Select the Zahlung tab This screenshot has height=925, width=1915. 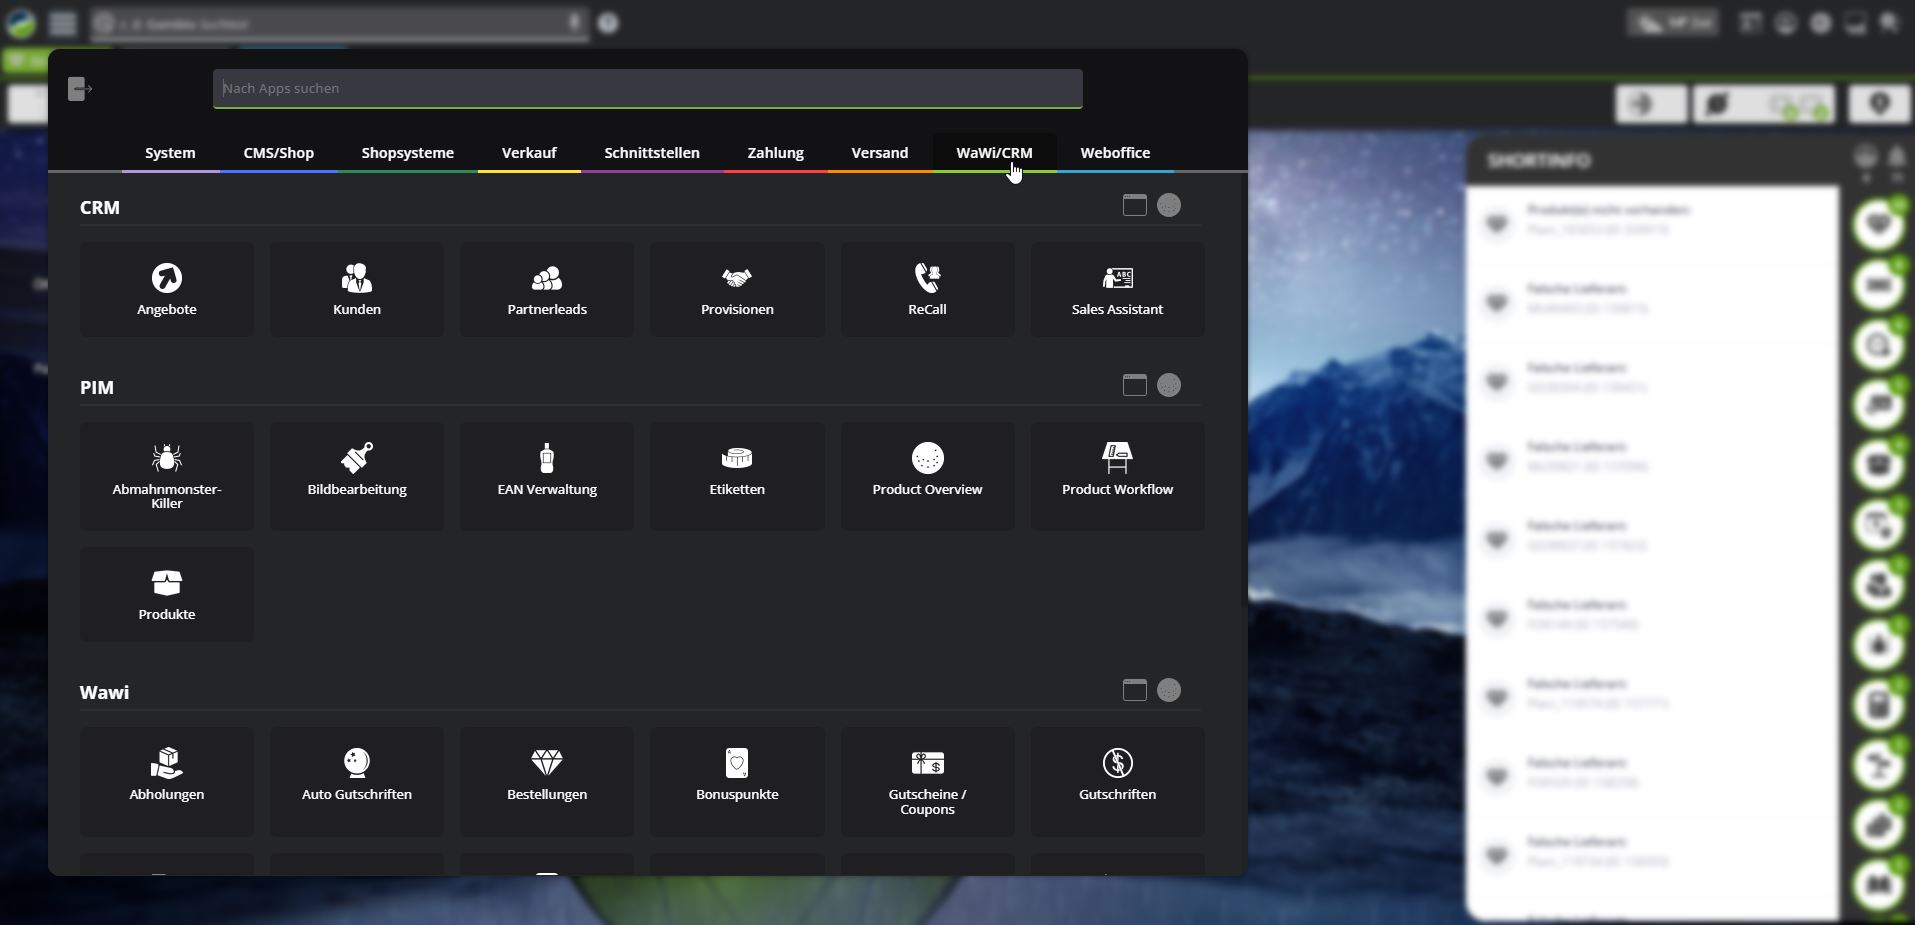click(x=776, y=153)
